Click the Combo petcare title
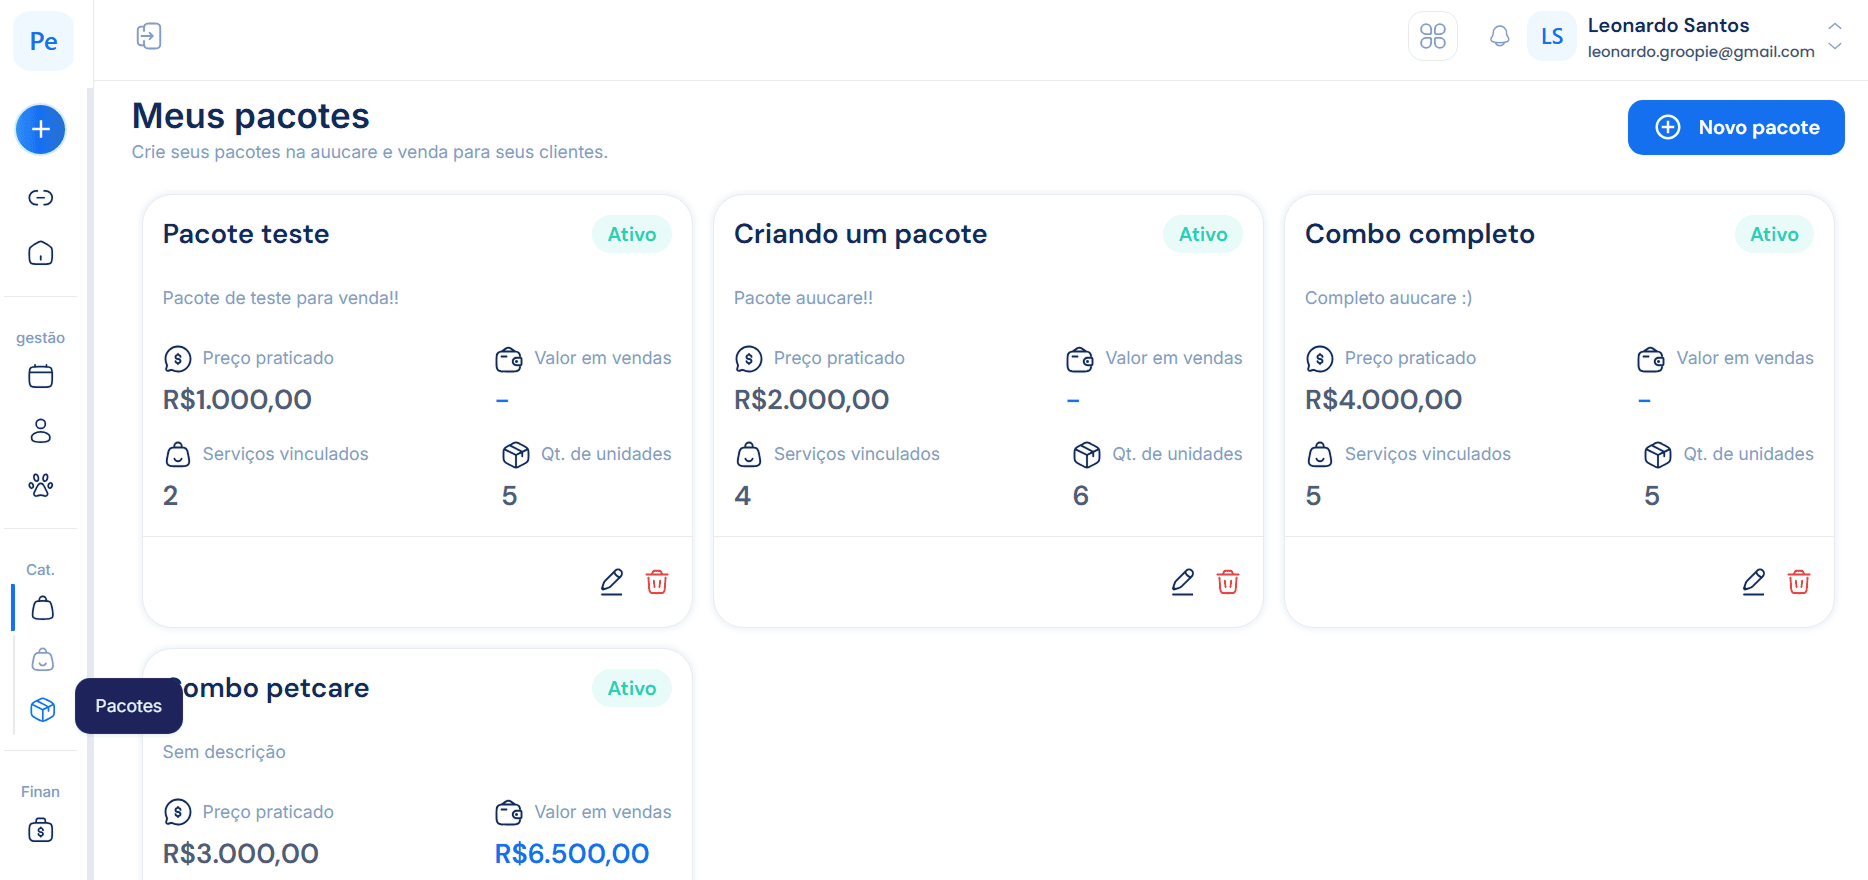 tap(276, 688)
